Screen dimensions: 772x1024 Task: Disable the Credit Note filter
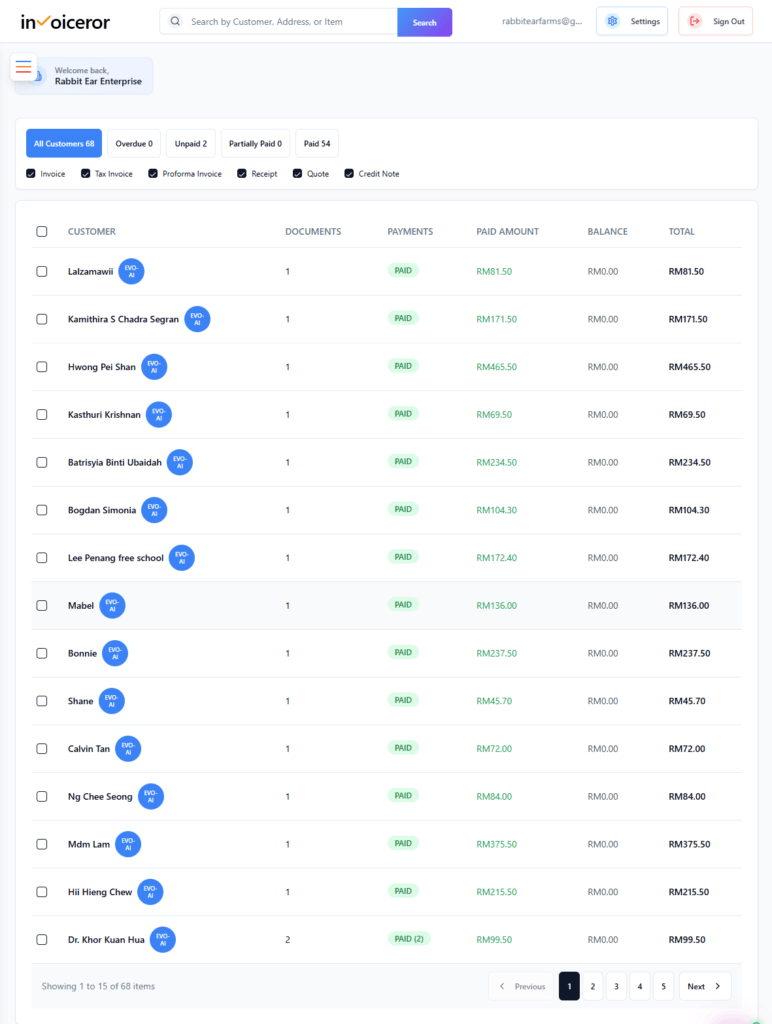pyautogui.click(x=348, y=173)
